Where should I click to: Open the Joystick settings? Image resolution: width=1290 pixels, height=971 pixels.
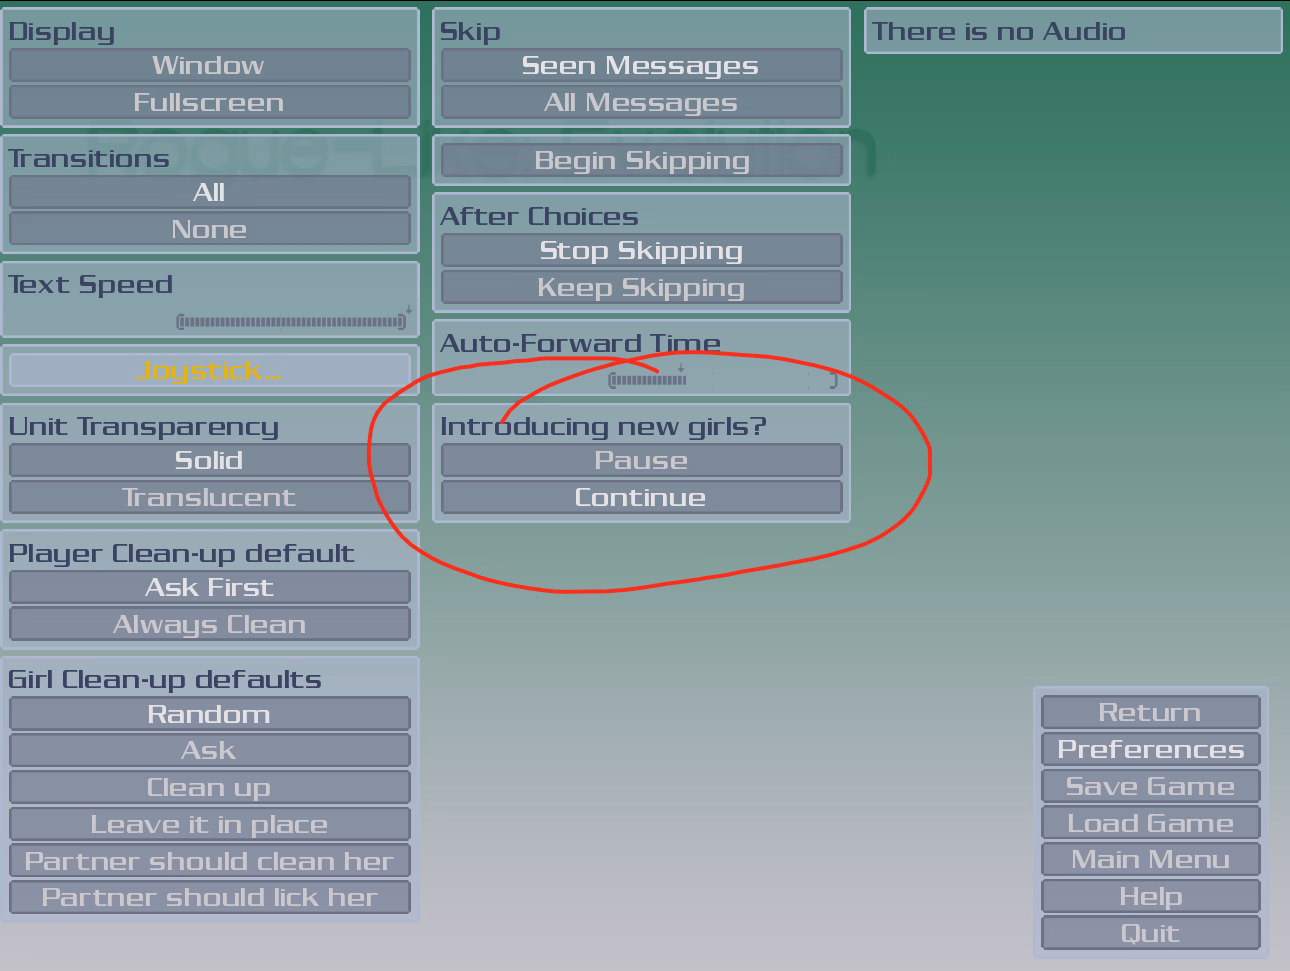(209, 370)
